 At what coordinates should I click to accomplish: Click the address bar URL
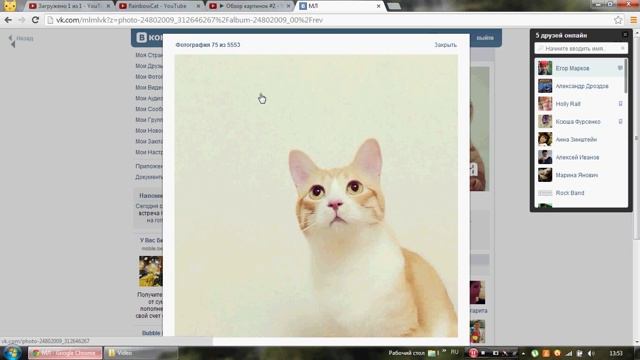point(189,20)
